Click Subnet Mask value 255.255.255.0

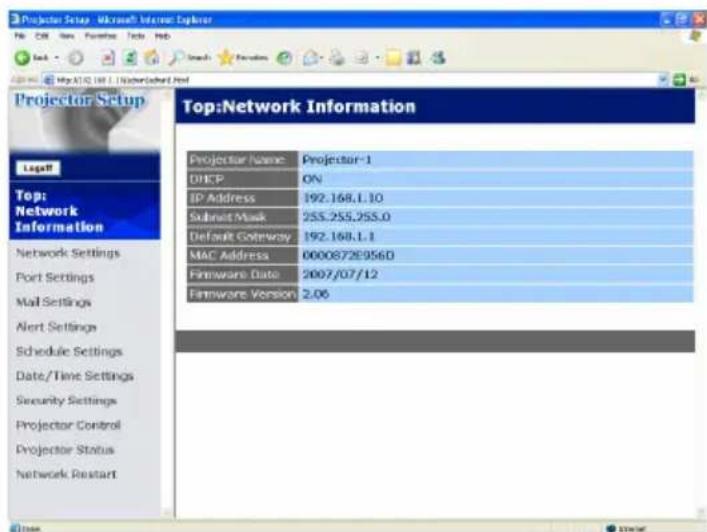click(x=346, y=217)
